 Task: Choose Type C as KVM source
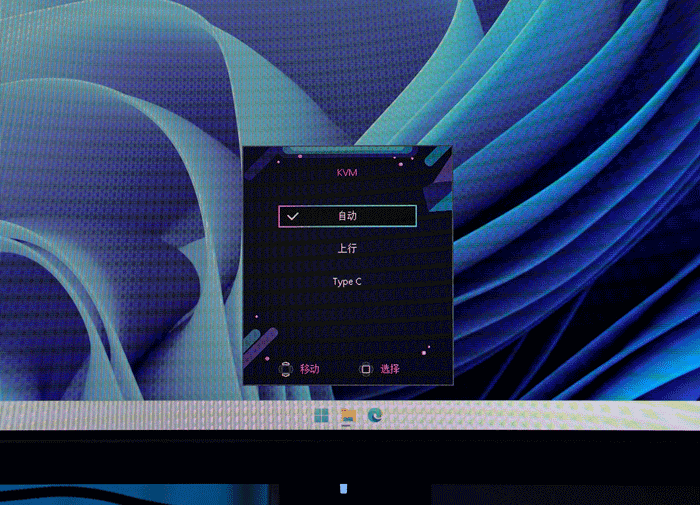[347, 282]
